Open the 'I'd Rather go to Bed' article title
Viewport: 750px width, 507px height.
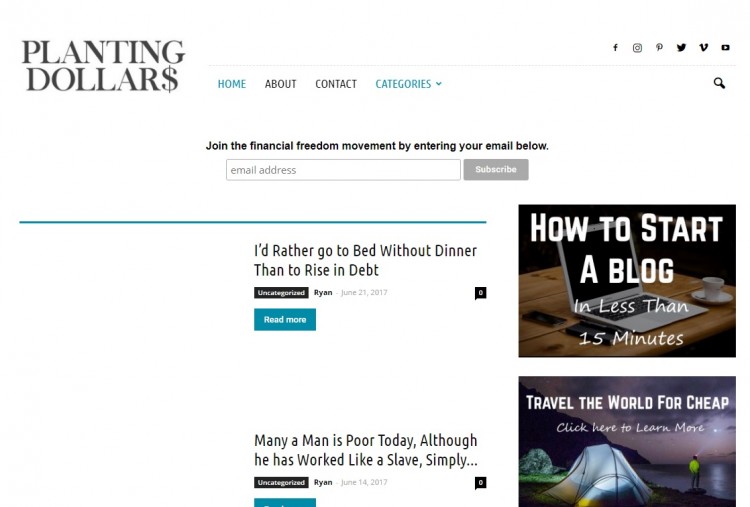tap(365, 260)
